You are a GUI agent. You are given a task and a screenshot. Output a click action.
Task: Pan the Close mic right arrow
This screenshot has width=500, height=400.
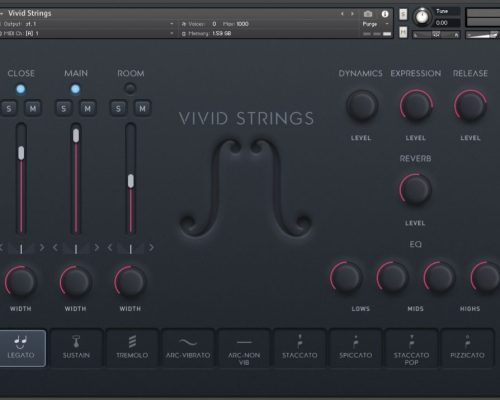[42, 247]
